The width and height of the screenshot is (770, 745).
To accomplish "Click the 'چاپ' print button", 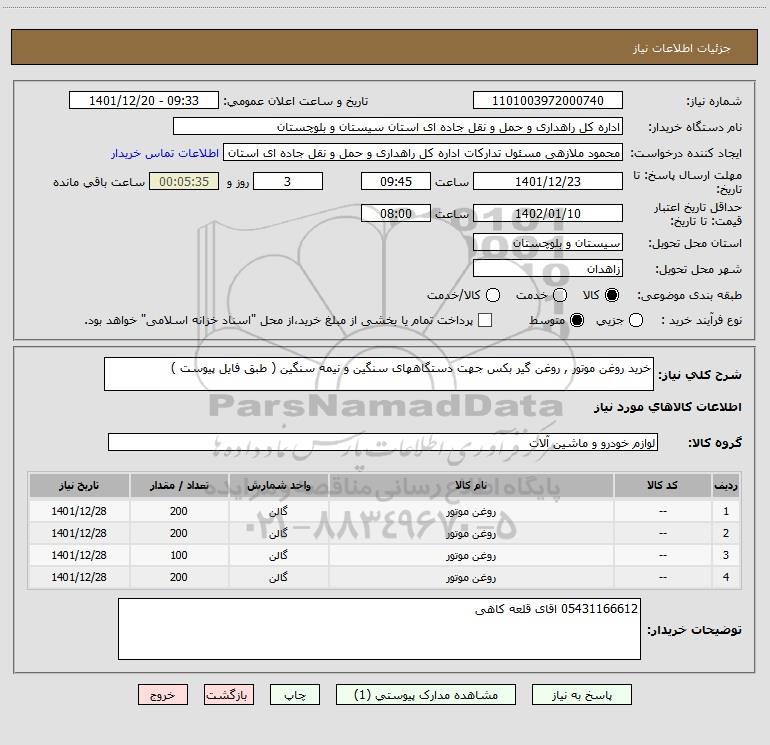I will 295,694.
